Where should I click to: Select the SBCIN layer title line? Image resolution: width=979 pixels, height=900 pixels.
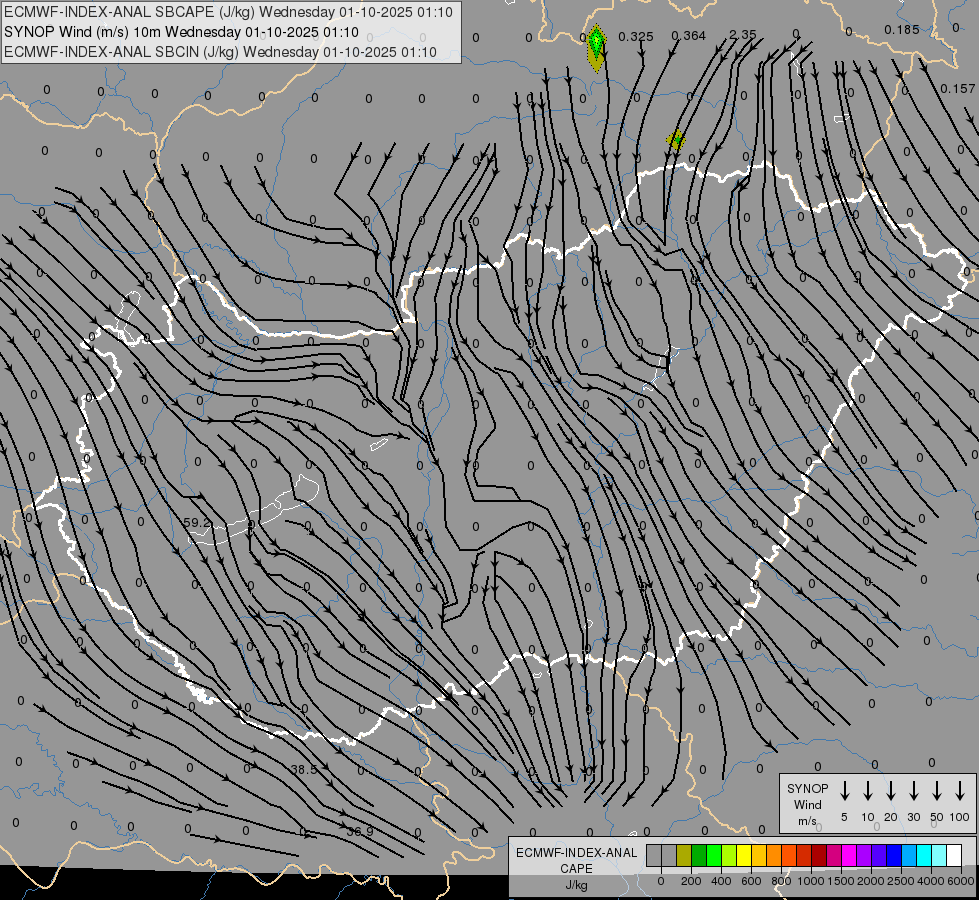(x=220, y=51)
